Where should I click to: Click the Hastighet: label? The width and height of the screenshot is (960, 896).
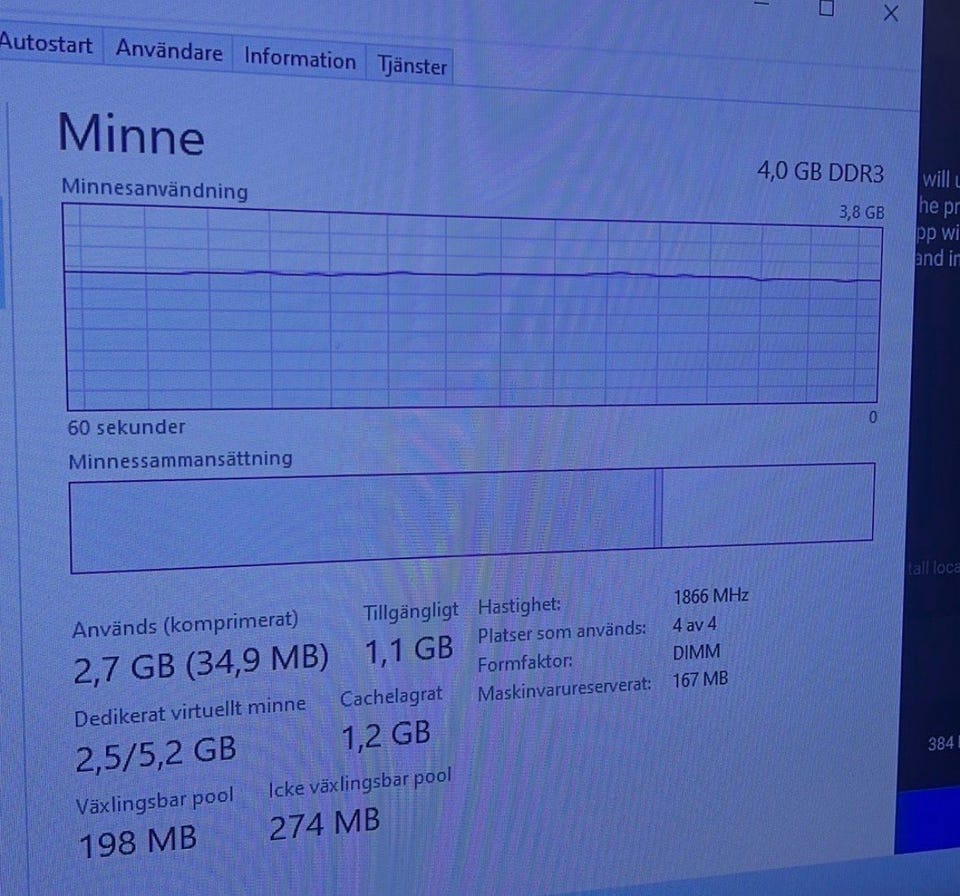(x=519, y=606)
